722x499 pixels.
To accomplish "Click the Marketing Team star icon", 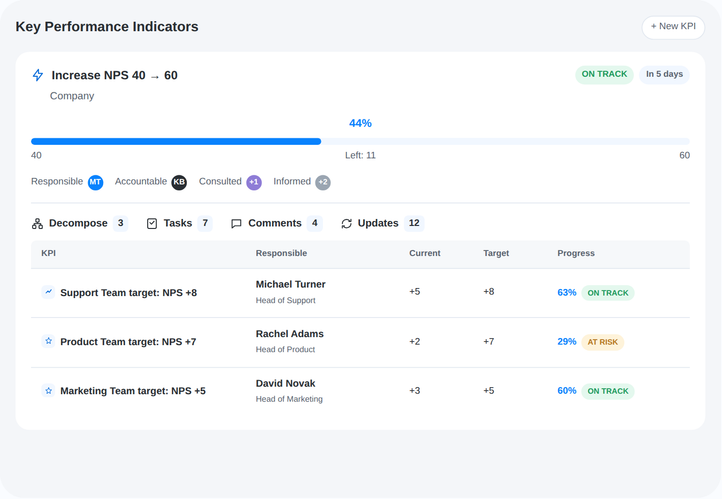I will point(48,391).
